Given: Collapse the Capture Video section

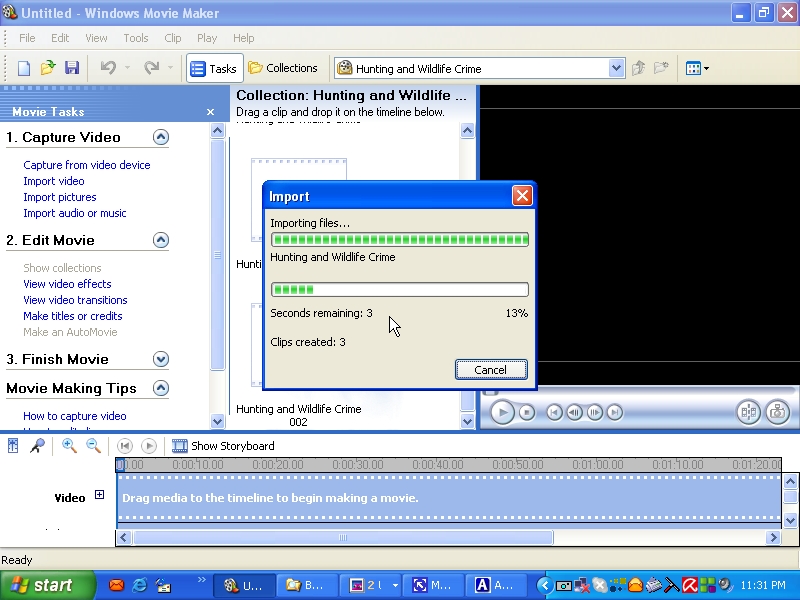Looking at the screenshot, I should click(160, 138).
